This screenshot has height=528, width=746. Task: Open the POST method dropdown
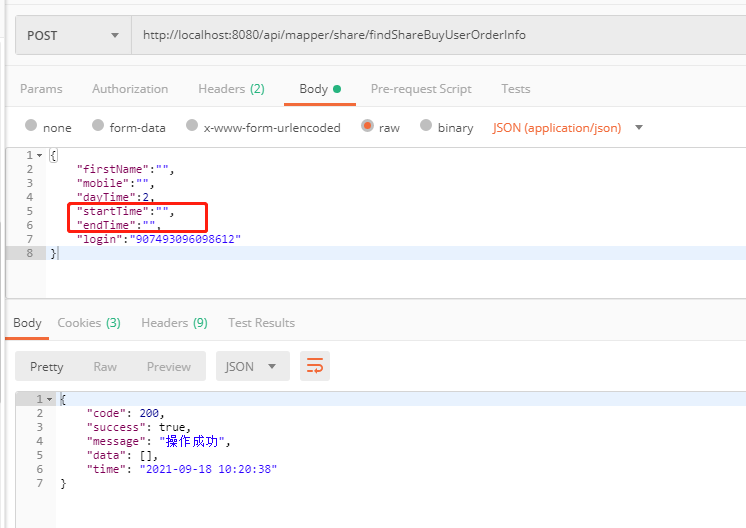(x=73, y=36)
